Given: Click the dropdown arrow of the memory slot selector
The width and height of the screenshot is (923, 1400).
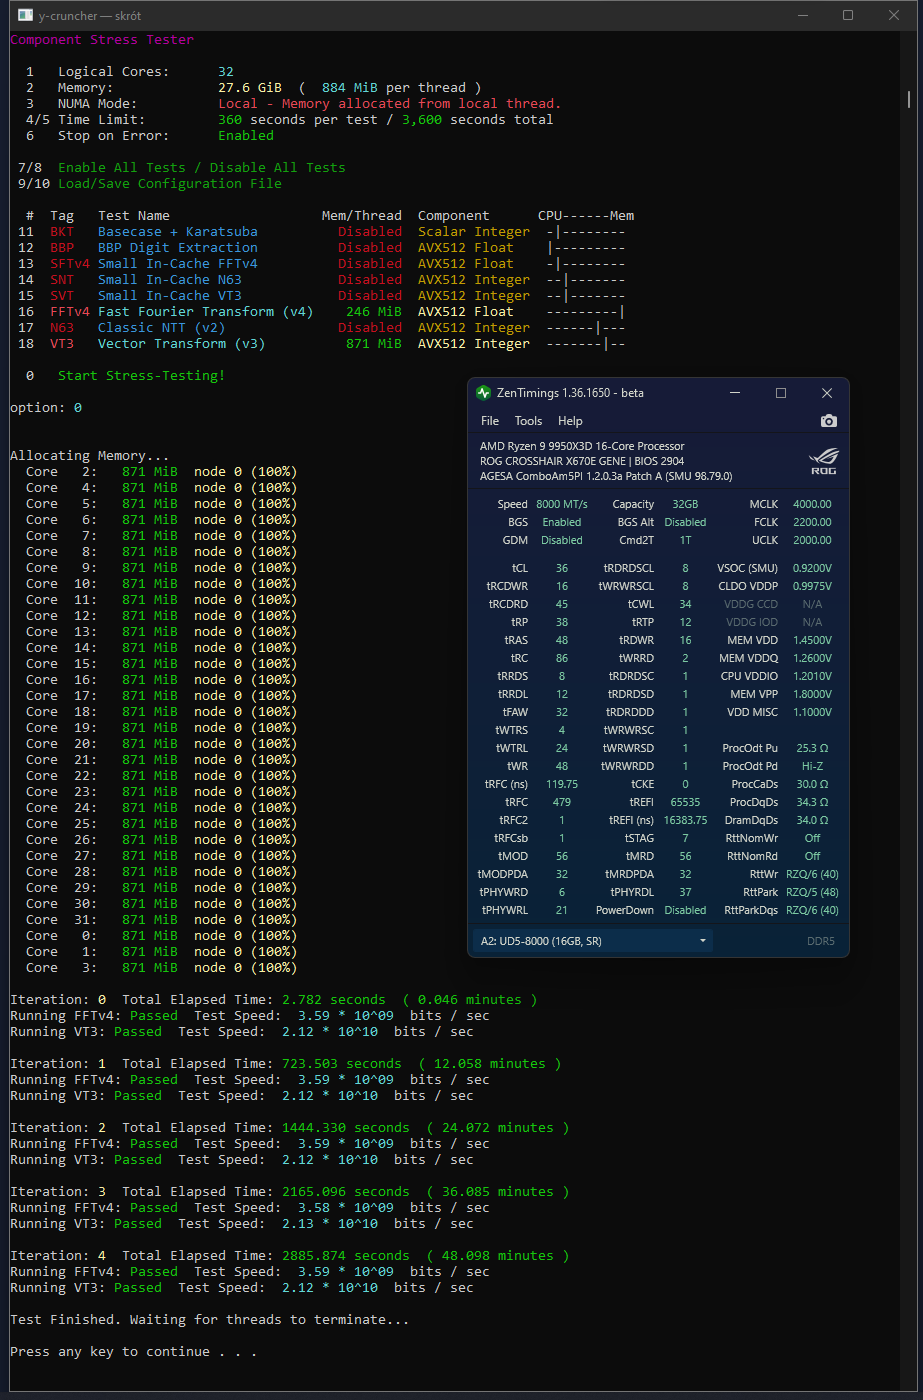Looking at the screenshot, I should pyautogui.click(x=703, y=941).
